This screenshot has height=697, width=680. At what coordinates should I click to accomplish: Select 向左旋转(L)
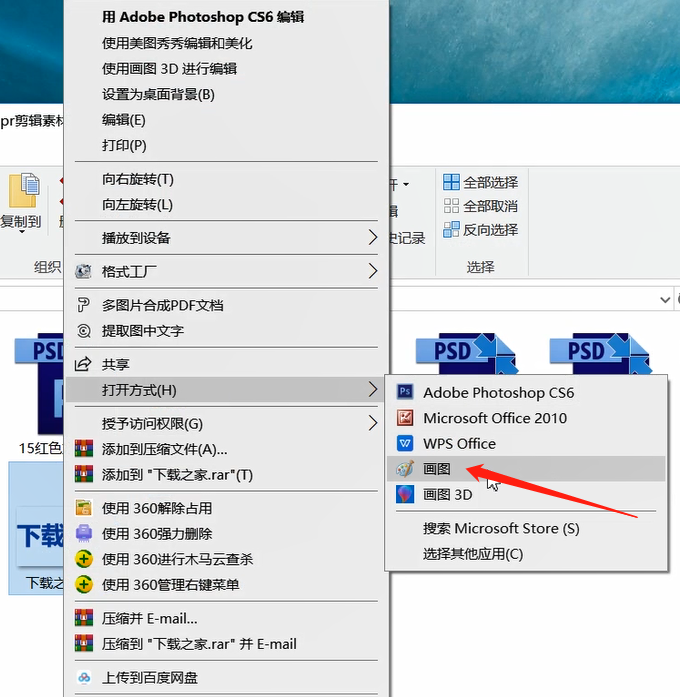click(x=137, y=204)
